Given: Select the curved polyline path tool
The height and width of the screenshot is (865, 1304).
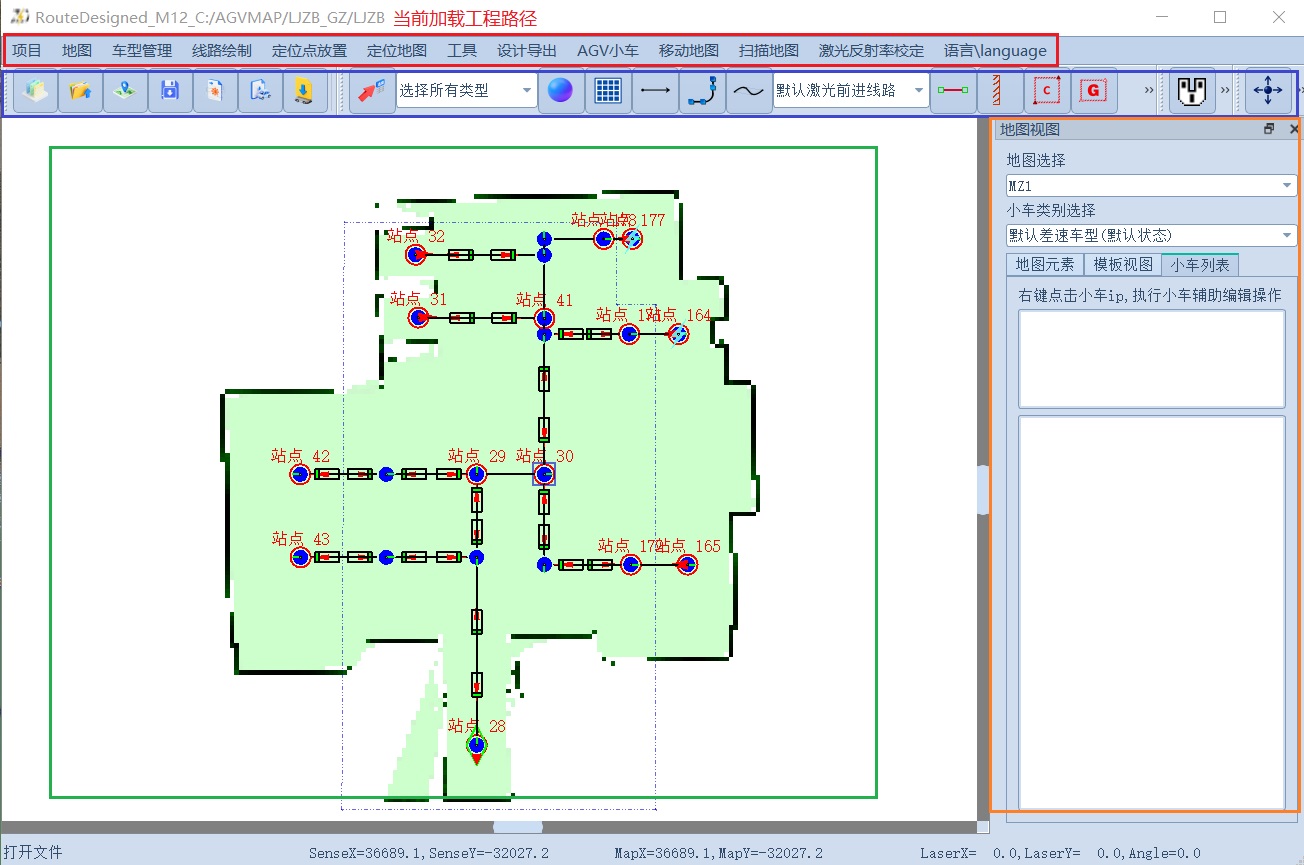Looking at the screenshot, I should click(x=702, y=91).
